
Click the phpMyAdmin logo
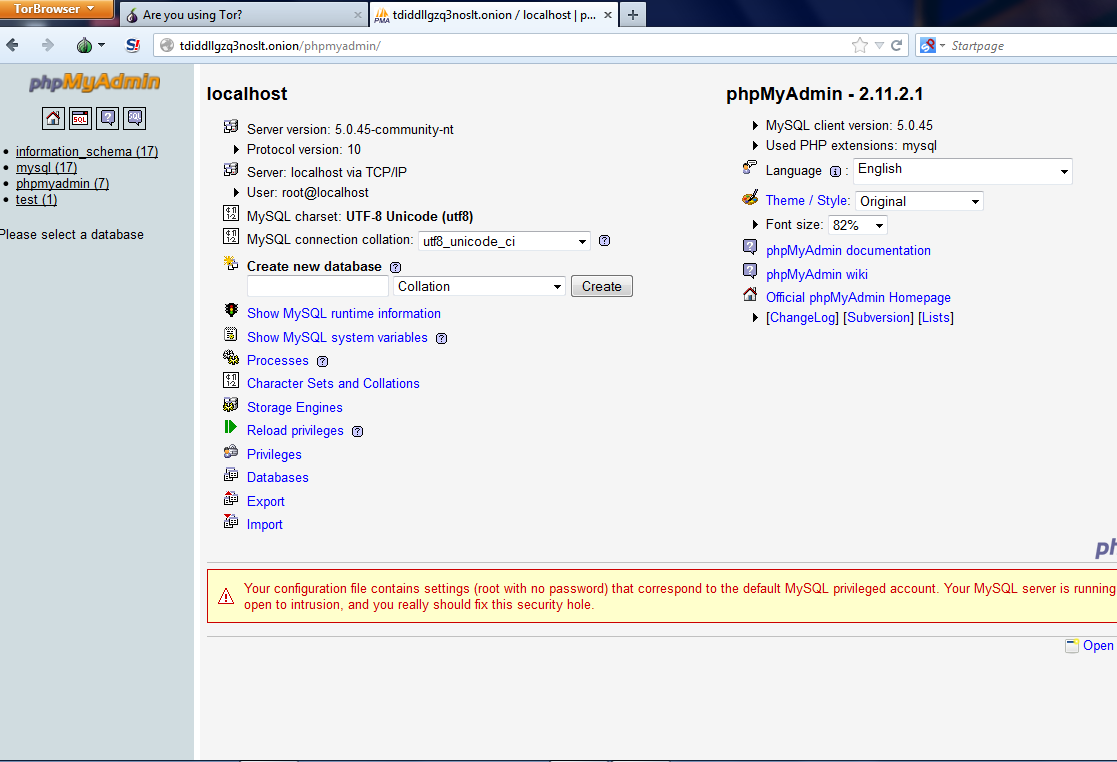95,82
